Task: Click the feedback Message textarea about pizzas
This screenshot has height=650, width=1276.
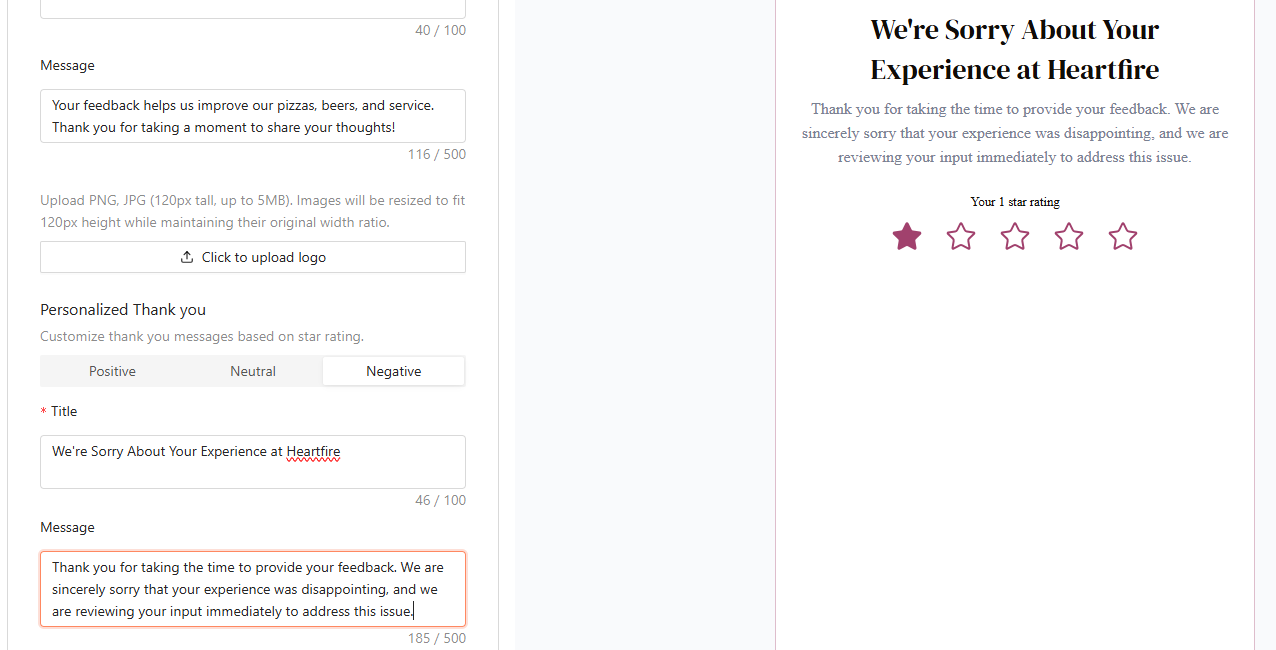Action: coord(252,116)
